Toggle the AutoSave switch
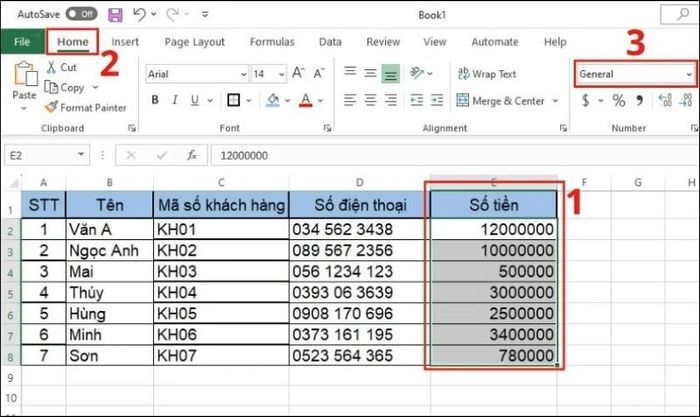 point(81,14)
